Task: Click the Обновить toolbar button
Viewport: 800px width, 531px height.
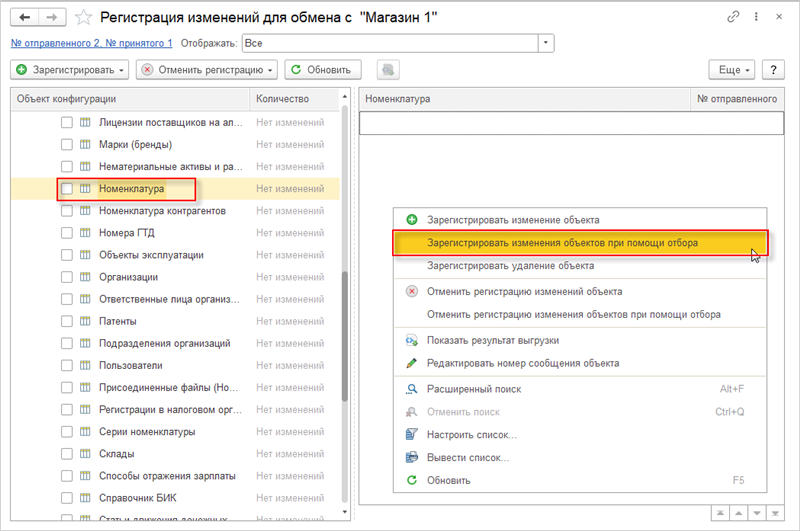Action: tap(322, 70)
